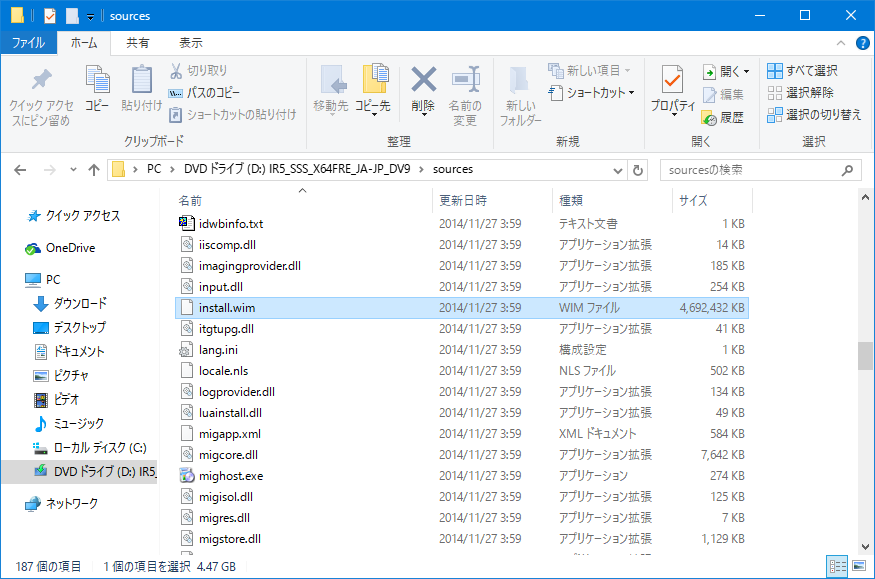Image resolution: width=875 pixels, height=579 pixels.
Task: Expand the ショートカット dropdown arrow
Action: [x=631, y=93]
